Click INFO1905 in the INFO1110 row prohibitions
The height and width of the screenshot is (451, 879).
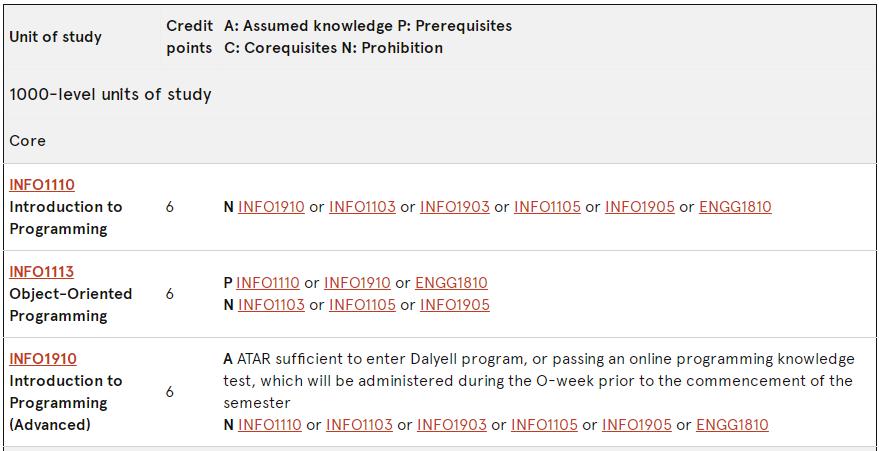[x=640, y=207]
